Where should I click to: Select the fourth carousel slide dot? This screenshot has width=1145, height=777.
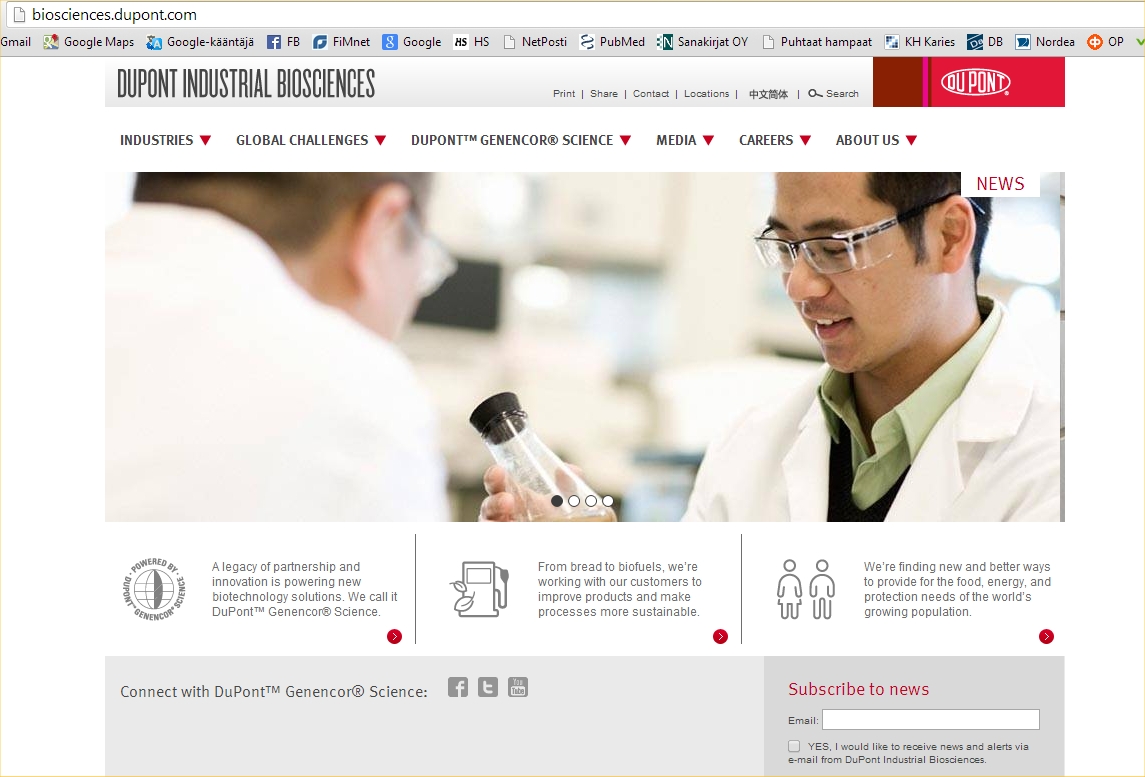pos(608,501)
